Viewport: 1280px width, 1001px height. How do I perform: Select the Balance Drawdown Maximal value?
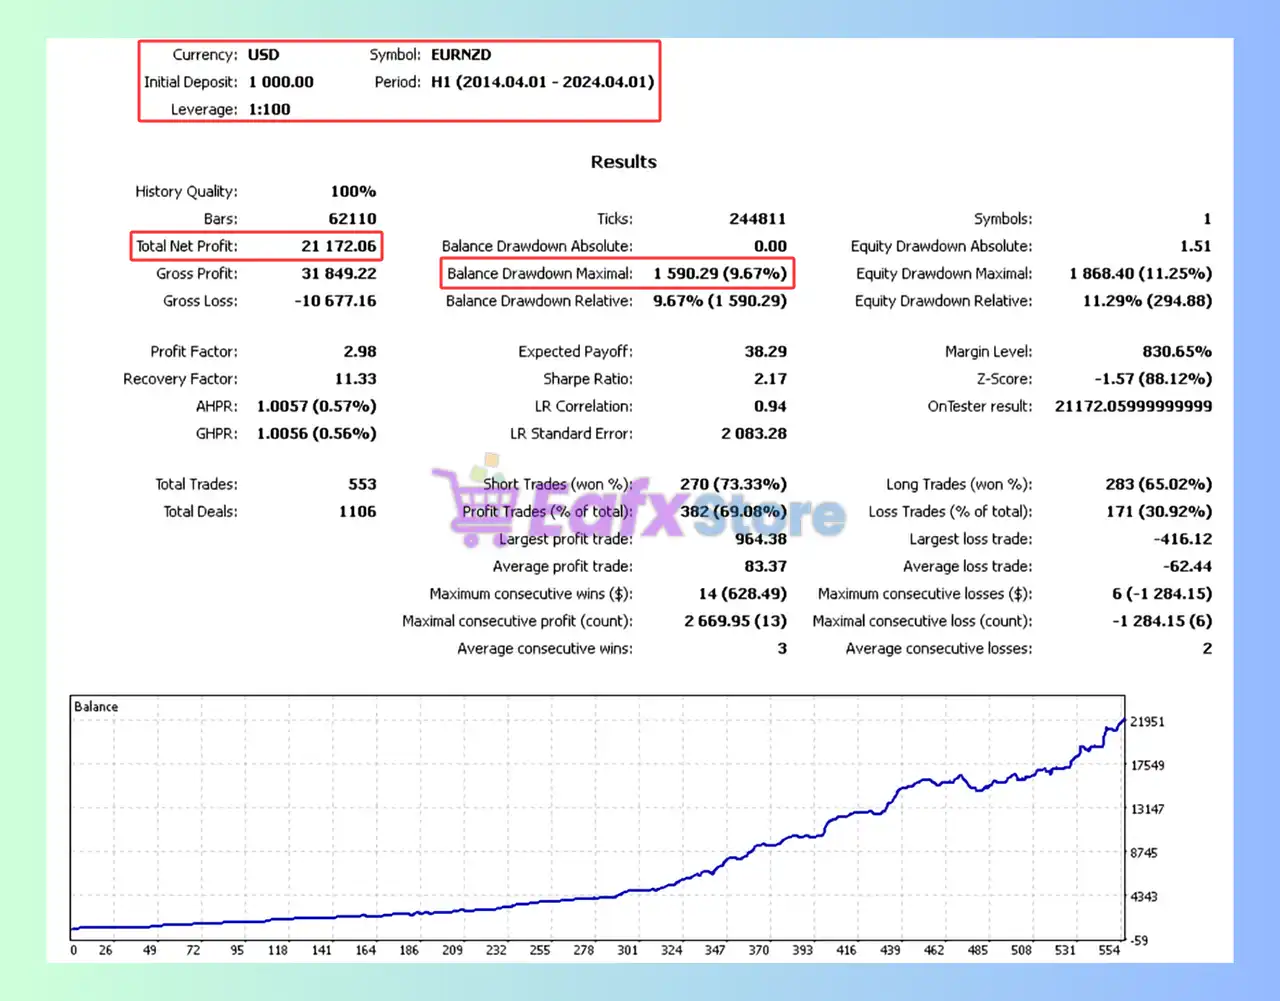(719, 273)
